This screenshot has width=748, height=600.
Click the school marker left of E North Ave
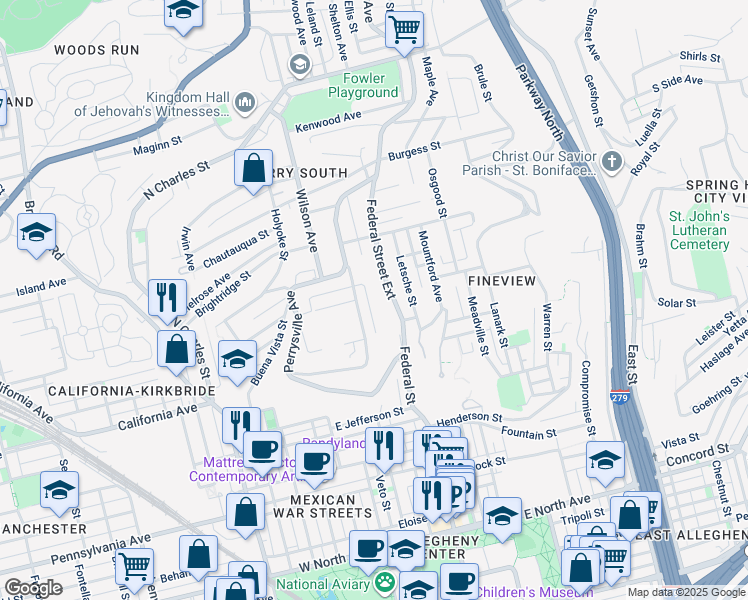tap(502, 517)
